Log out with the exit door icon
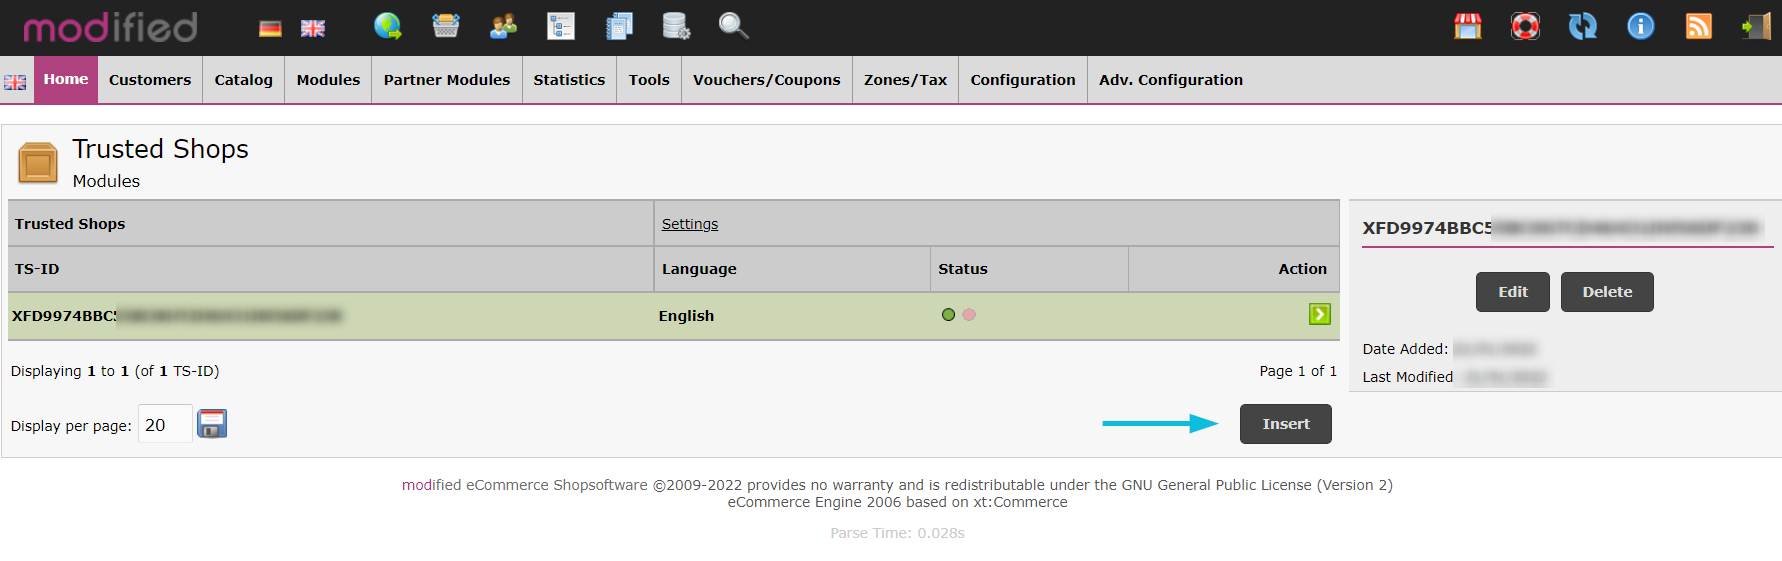The height and width of the screenshot is (561, 1782). (x=1756, y=26)
